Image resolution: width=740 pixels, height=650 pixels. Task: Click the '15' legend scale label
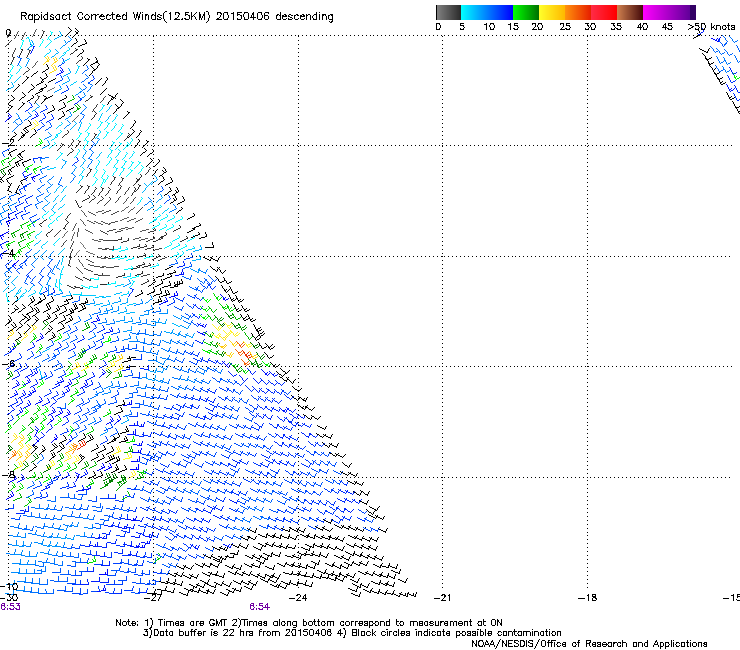[513, 27]
